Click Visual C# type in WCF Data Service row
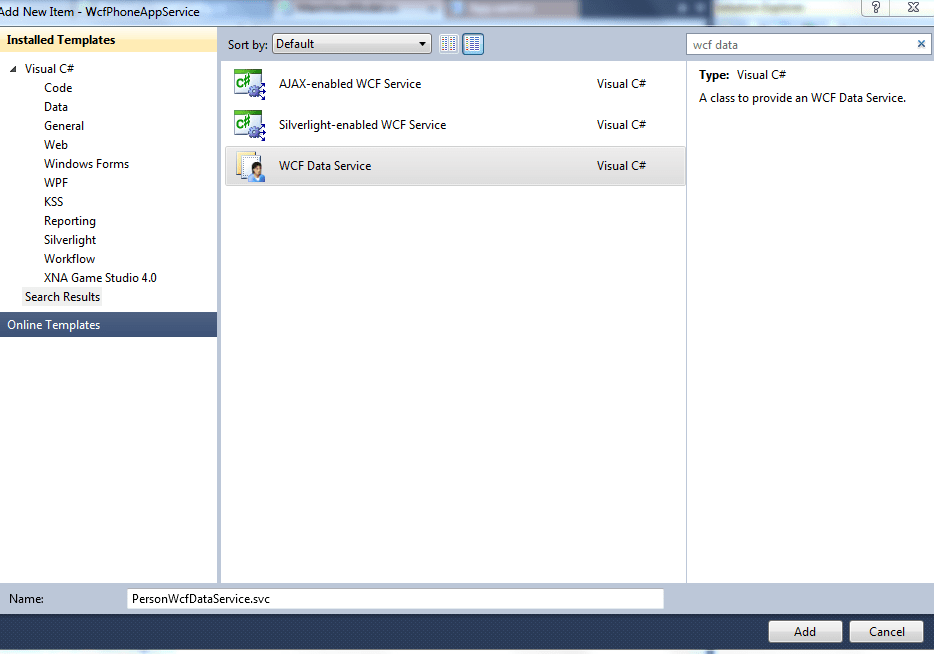934x654 pixels. [x=621, y=166]
